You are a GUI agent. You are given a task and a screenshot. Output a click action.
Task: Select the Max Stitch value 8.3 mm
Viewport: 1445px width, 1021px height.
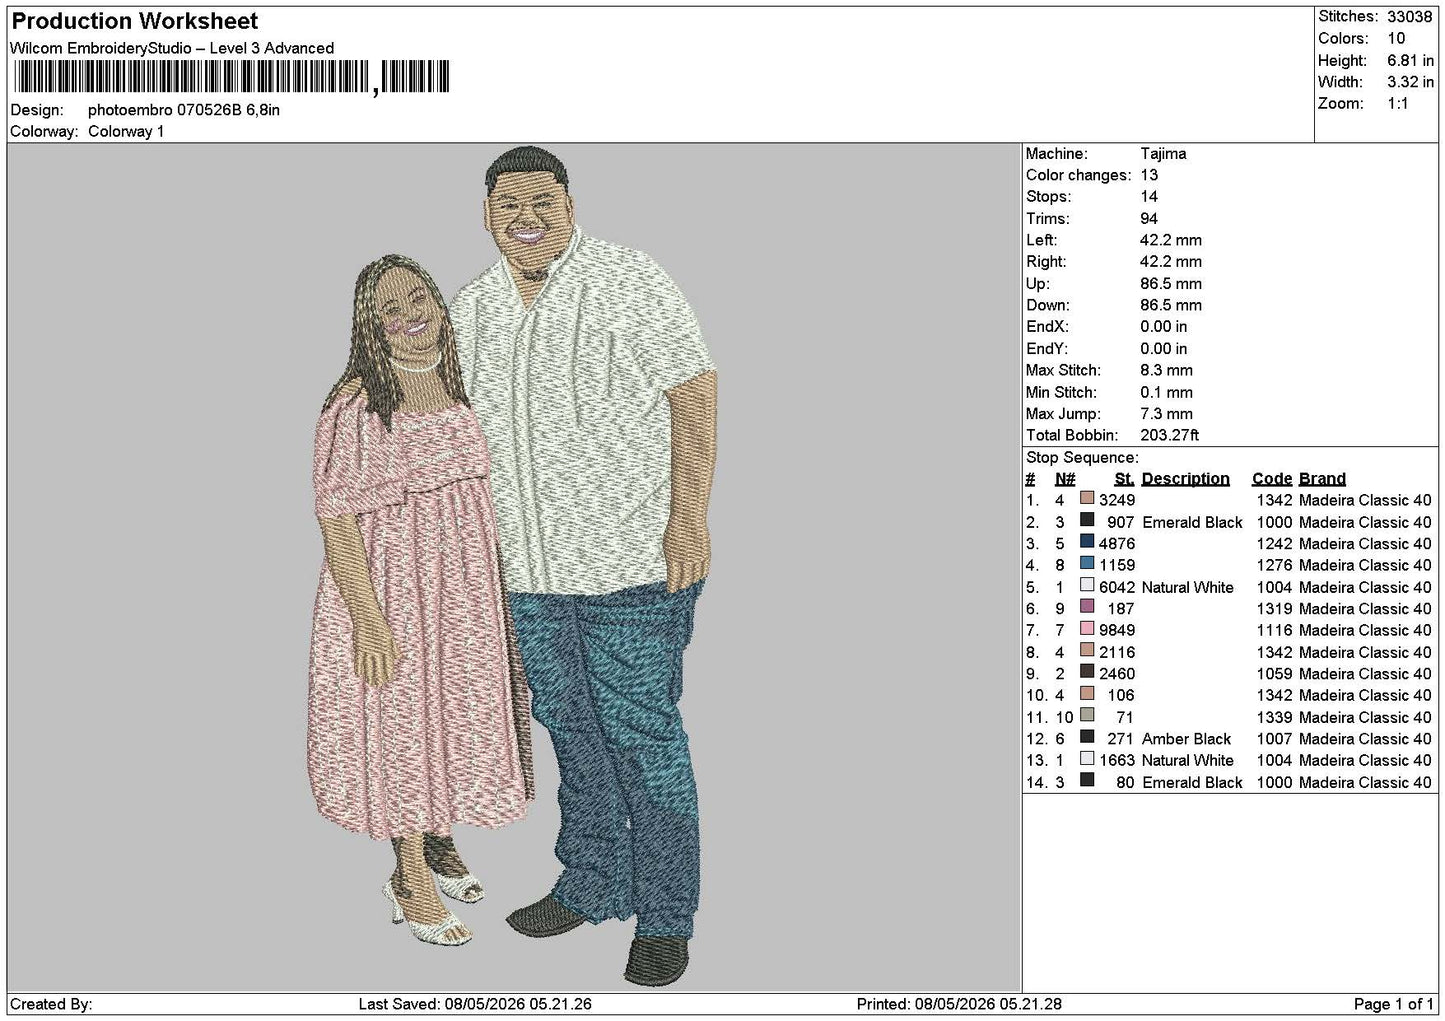click(x=1167, y=370)
